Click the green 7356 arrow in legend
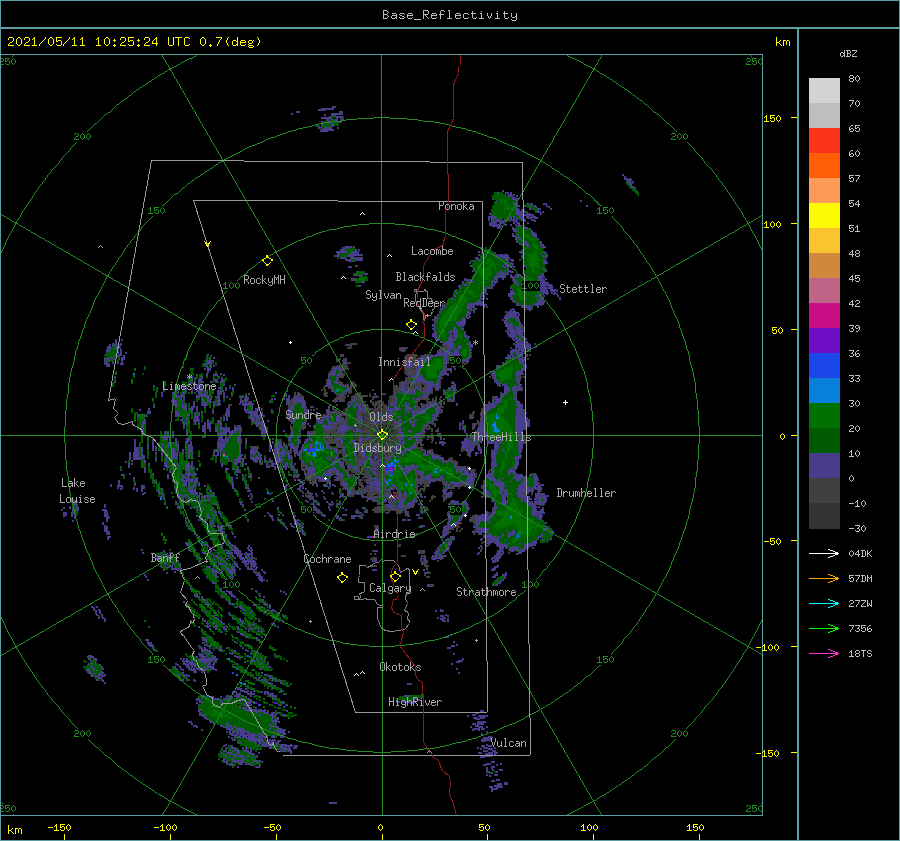Screen dimensions: 900x841 [824, 629]
